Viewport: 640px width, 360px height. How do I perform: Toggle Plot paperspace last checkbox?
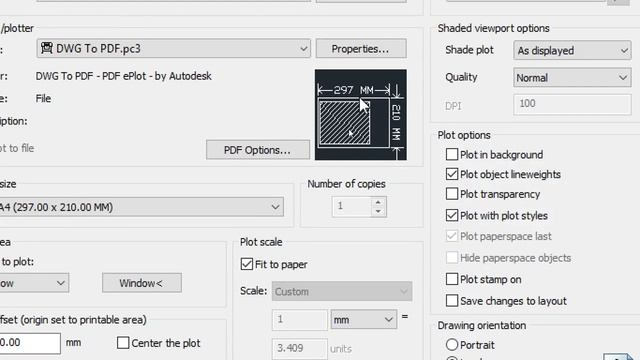(x=452, y=236)
